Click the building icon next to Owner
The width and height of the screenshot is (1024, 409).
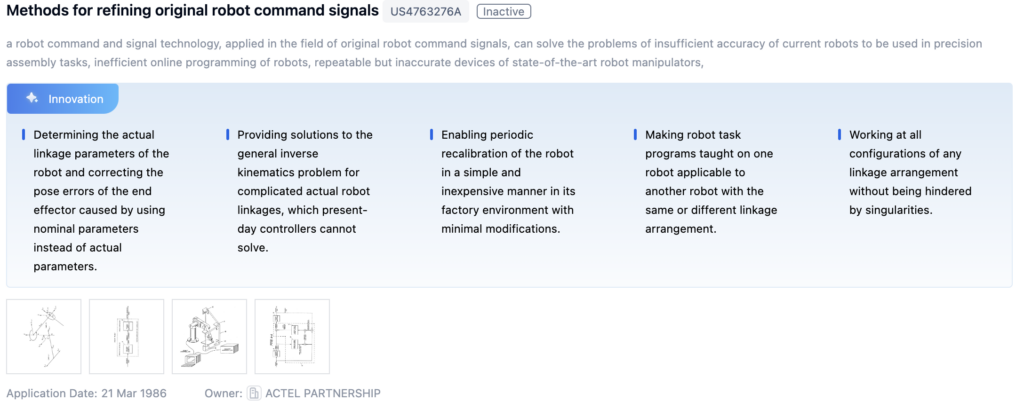[x=254, y=394]
